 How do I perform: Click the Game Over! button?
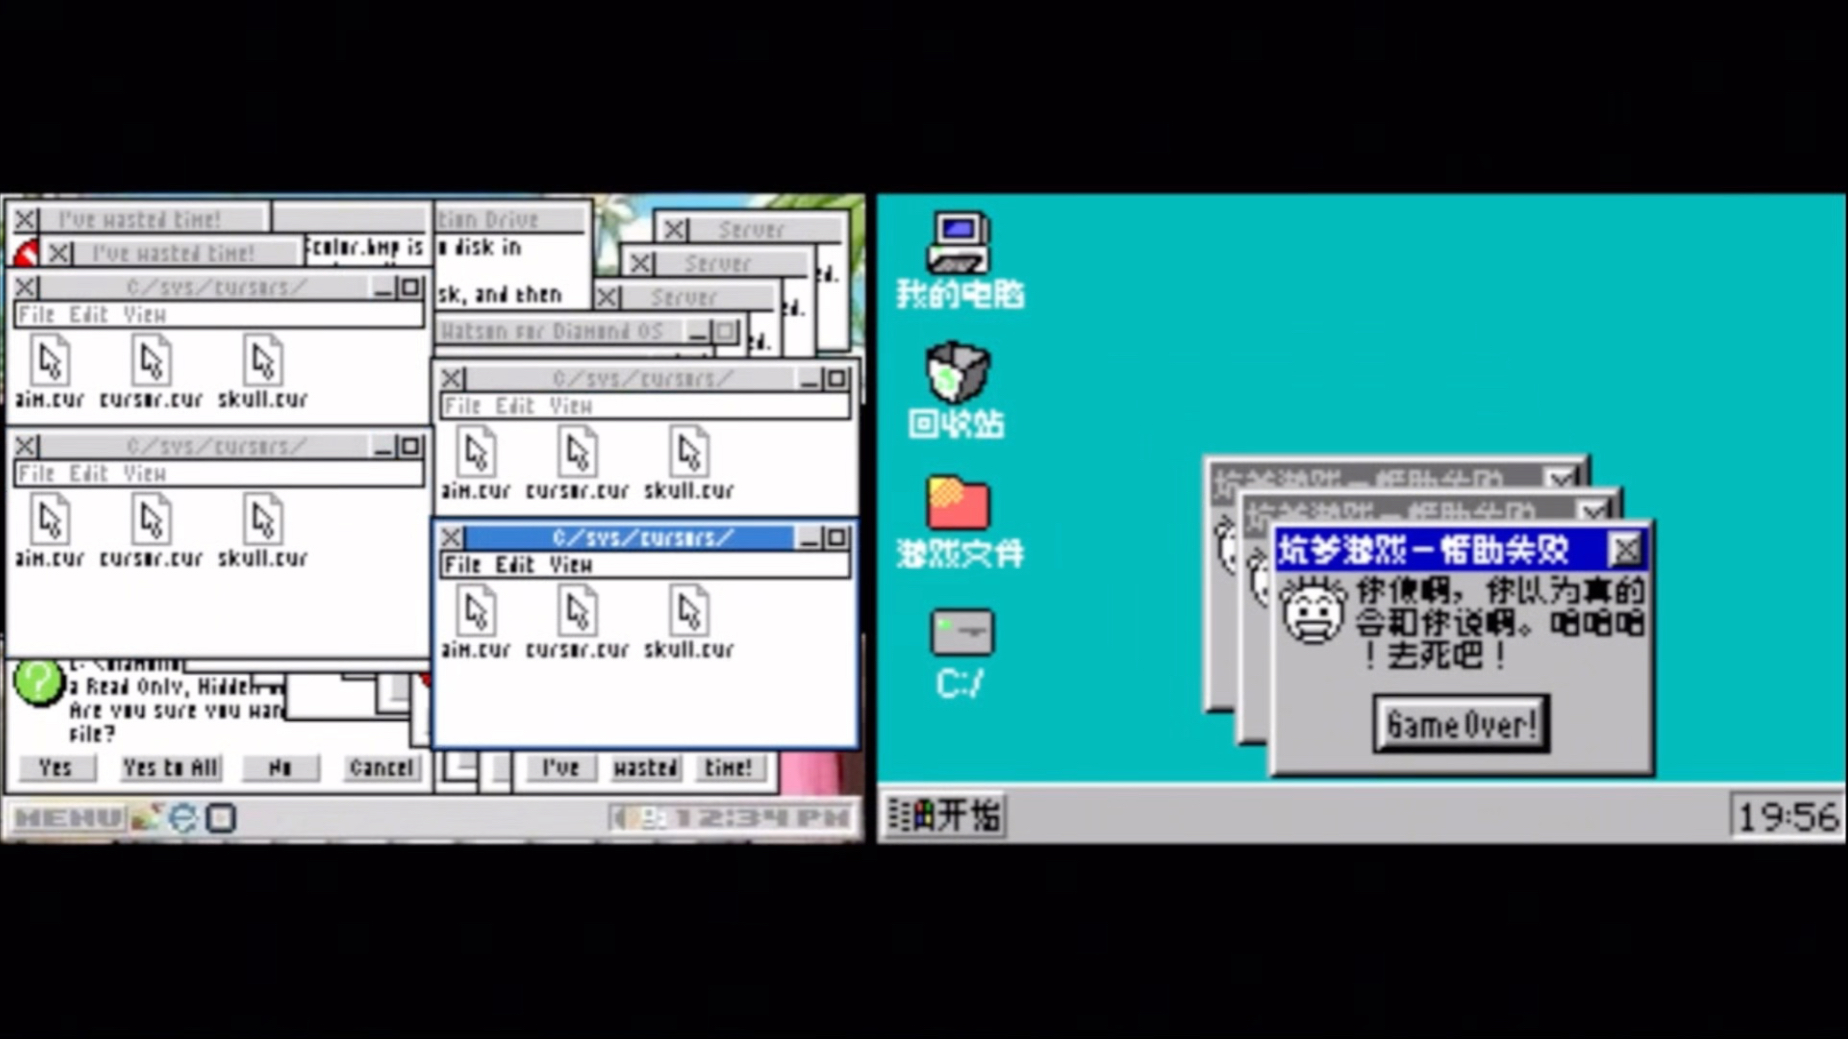pos(1461,724)
